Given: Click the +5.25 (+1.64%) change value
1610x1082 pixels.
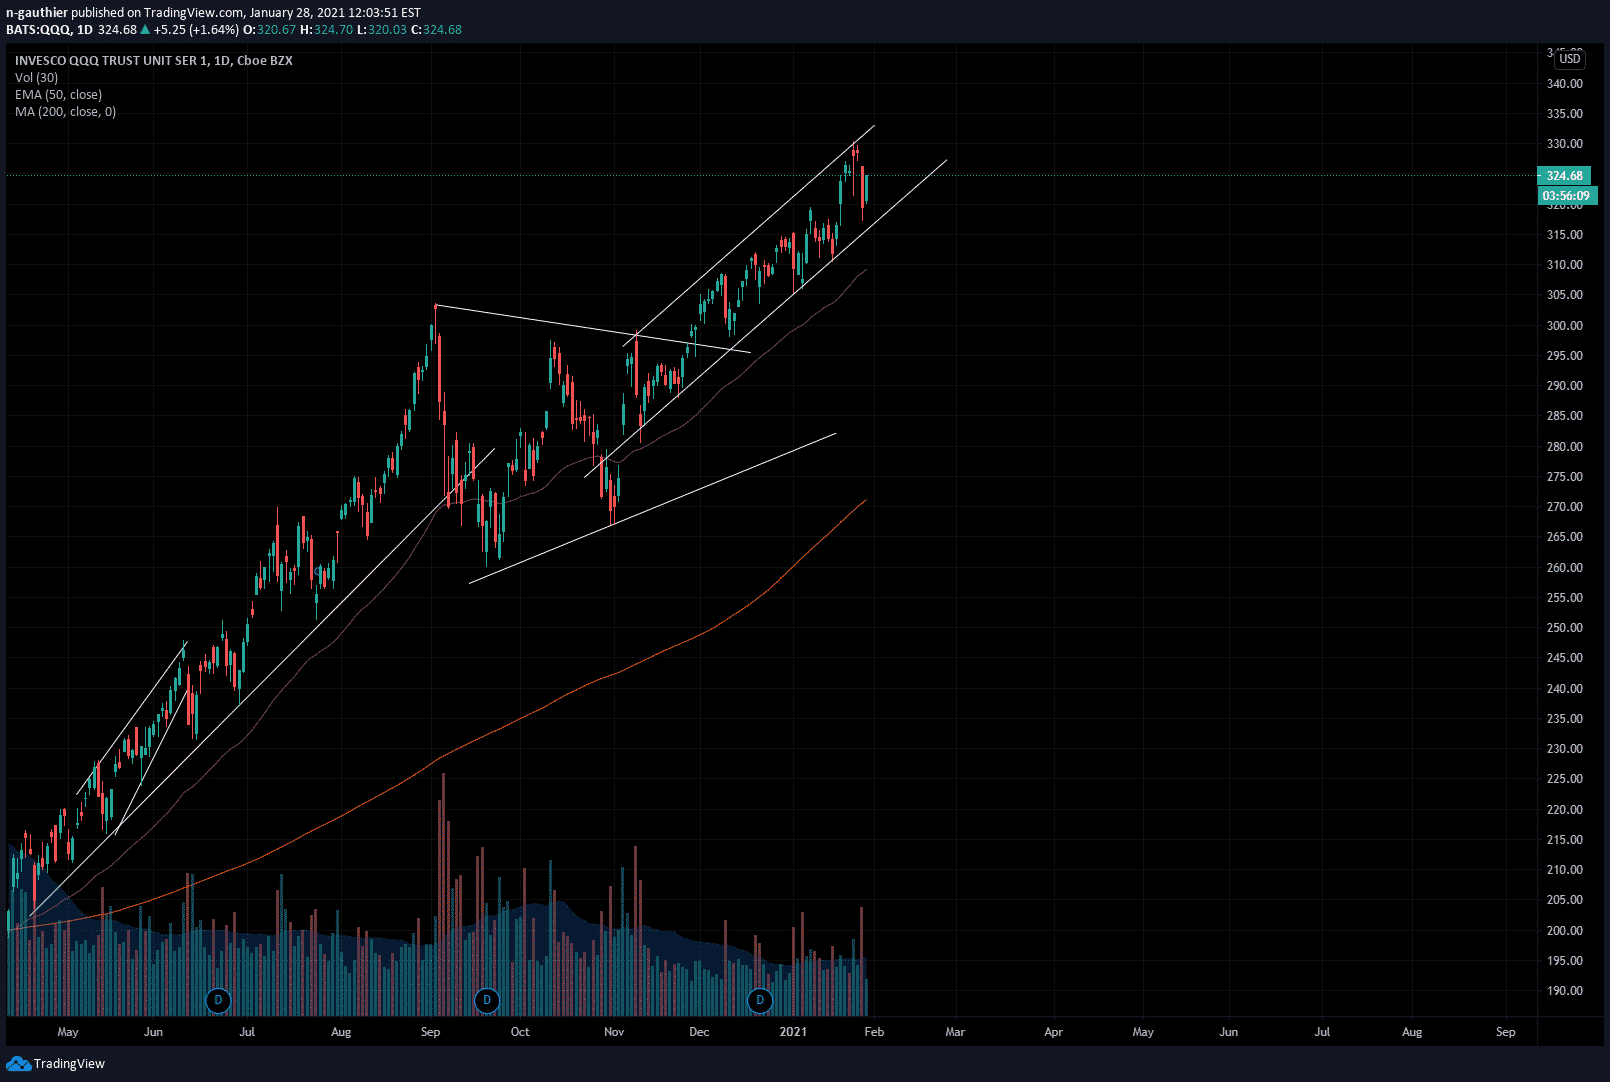Looking at the screenshot, I should [196, 30].
